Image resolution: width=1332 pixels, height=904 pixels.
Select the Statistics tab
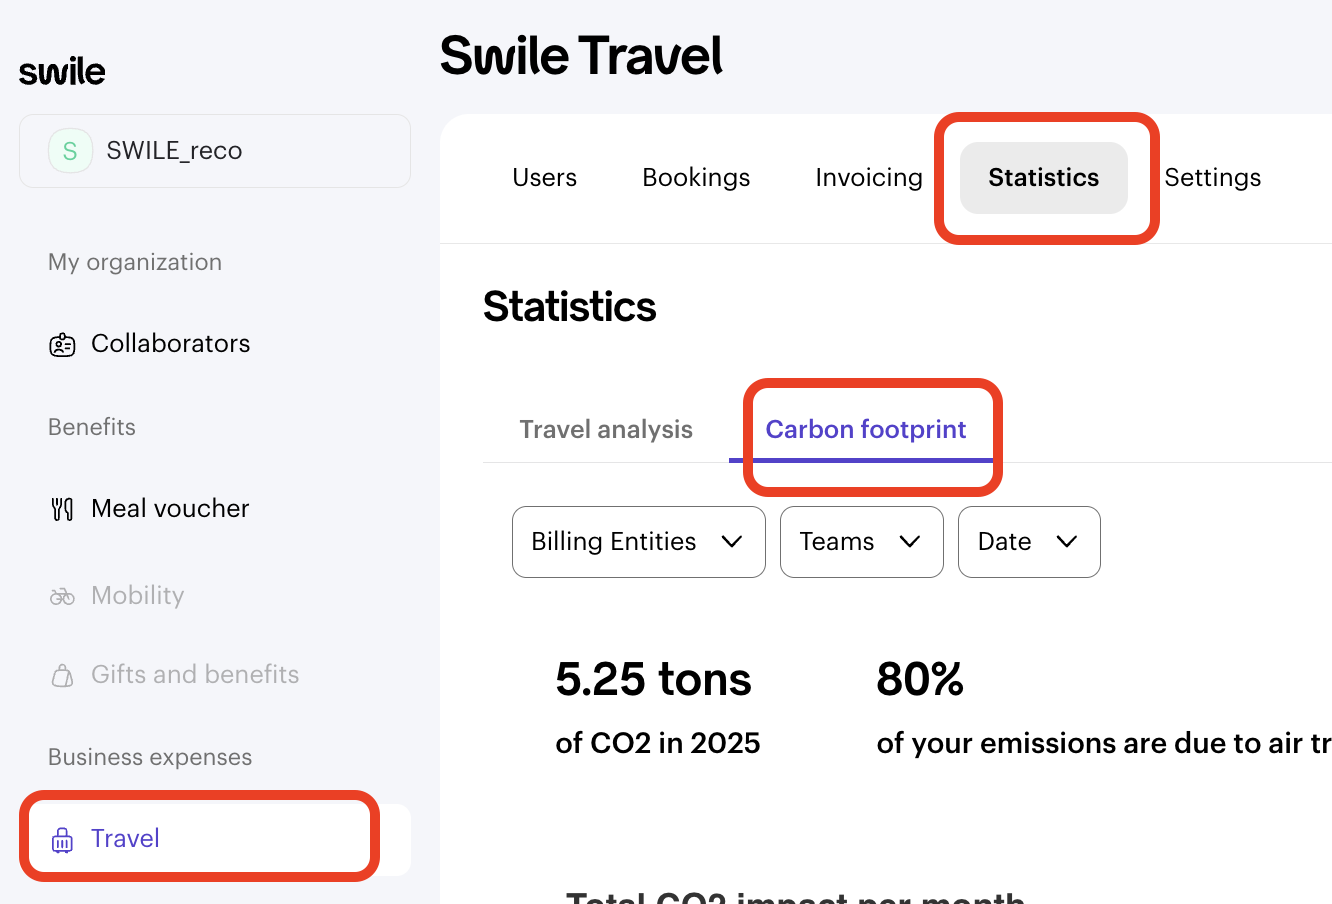(x=1043, y=178)
